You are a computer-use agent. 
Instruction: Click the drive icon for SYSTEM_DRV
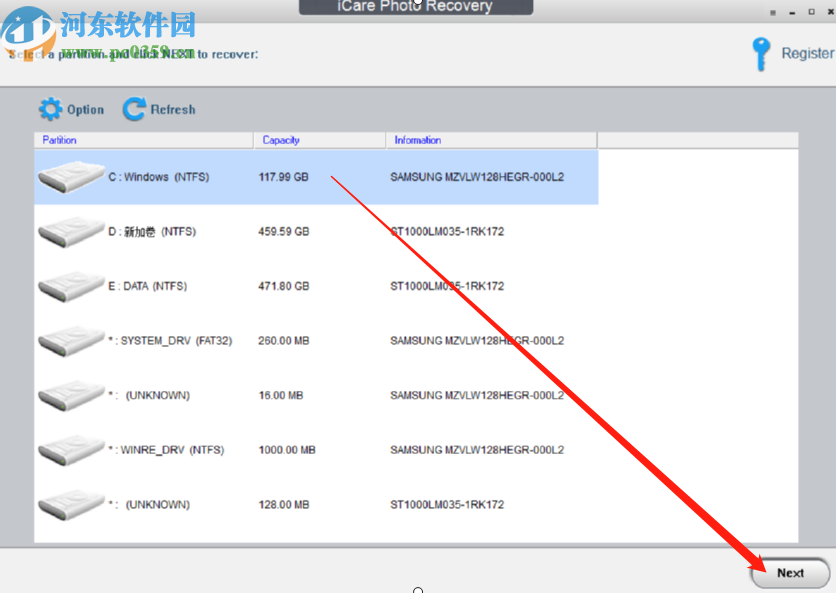click(71, 341)
